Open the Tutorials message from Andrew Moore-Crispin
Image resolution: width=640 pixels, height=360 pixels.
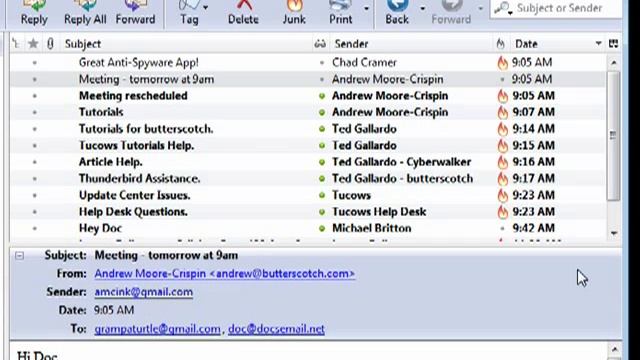pos(101,112)
